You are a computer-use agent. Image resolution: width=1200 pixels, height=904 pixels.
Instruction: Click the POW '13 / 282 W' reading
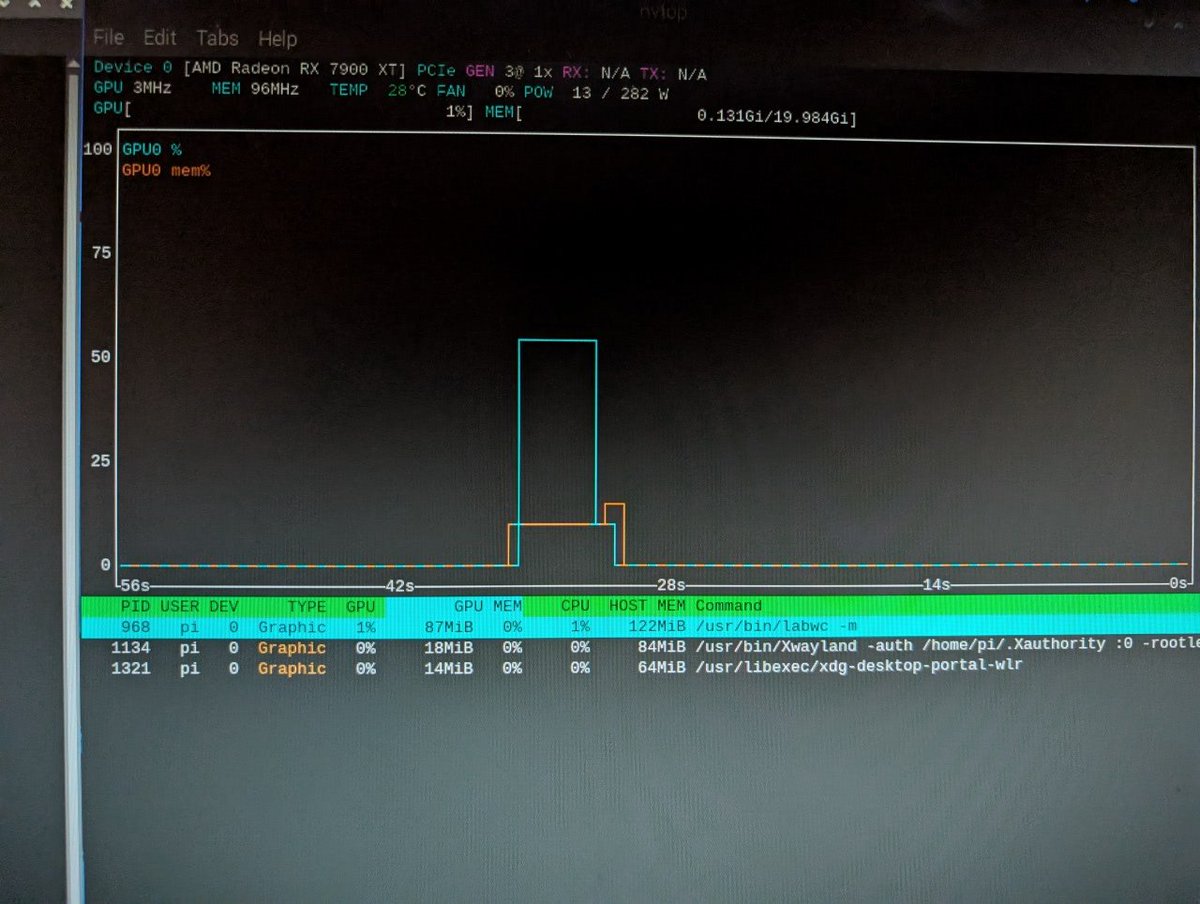click(x=620, y=93)
